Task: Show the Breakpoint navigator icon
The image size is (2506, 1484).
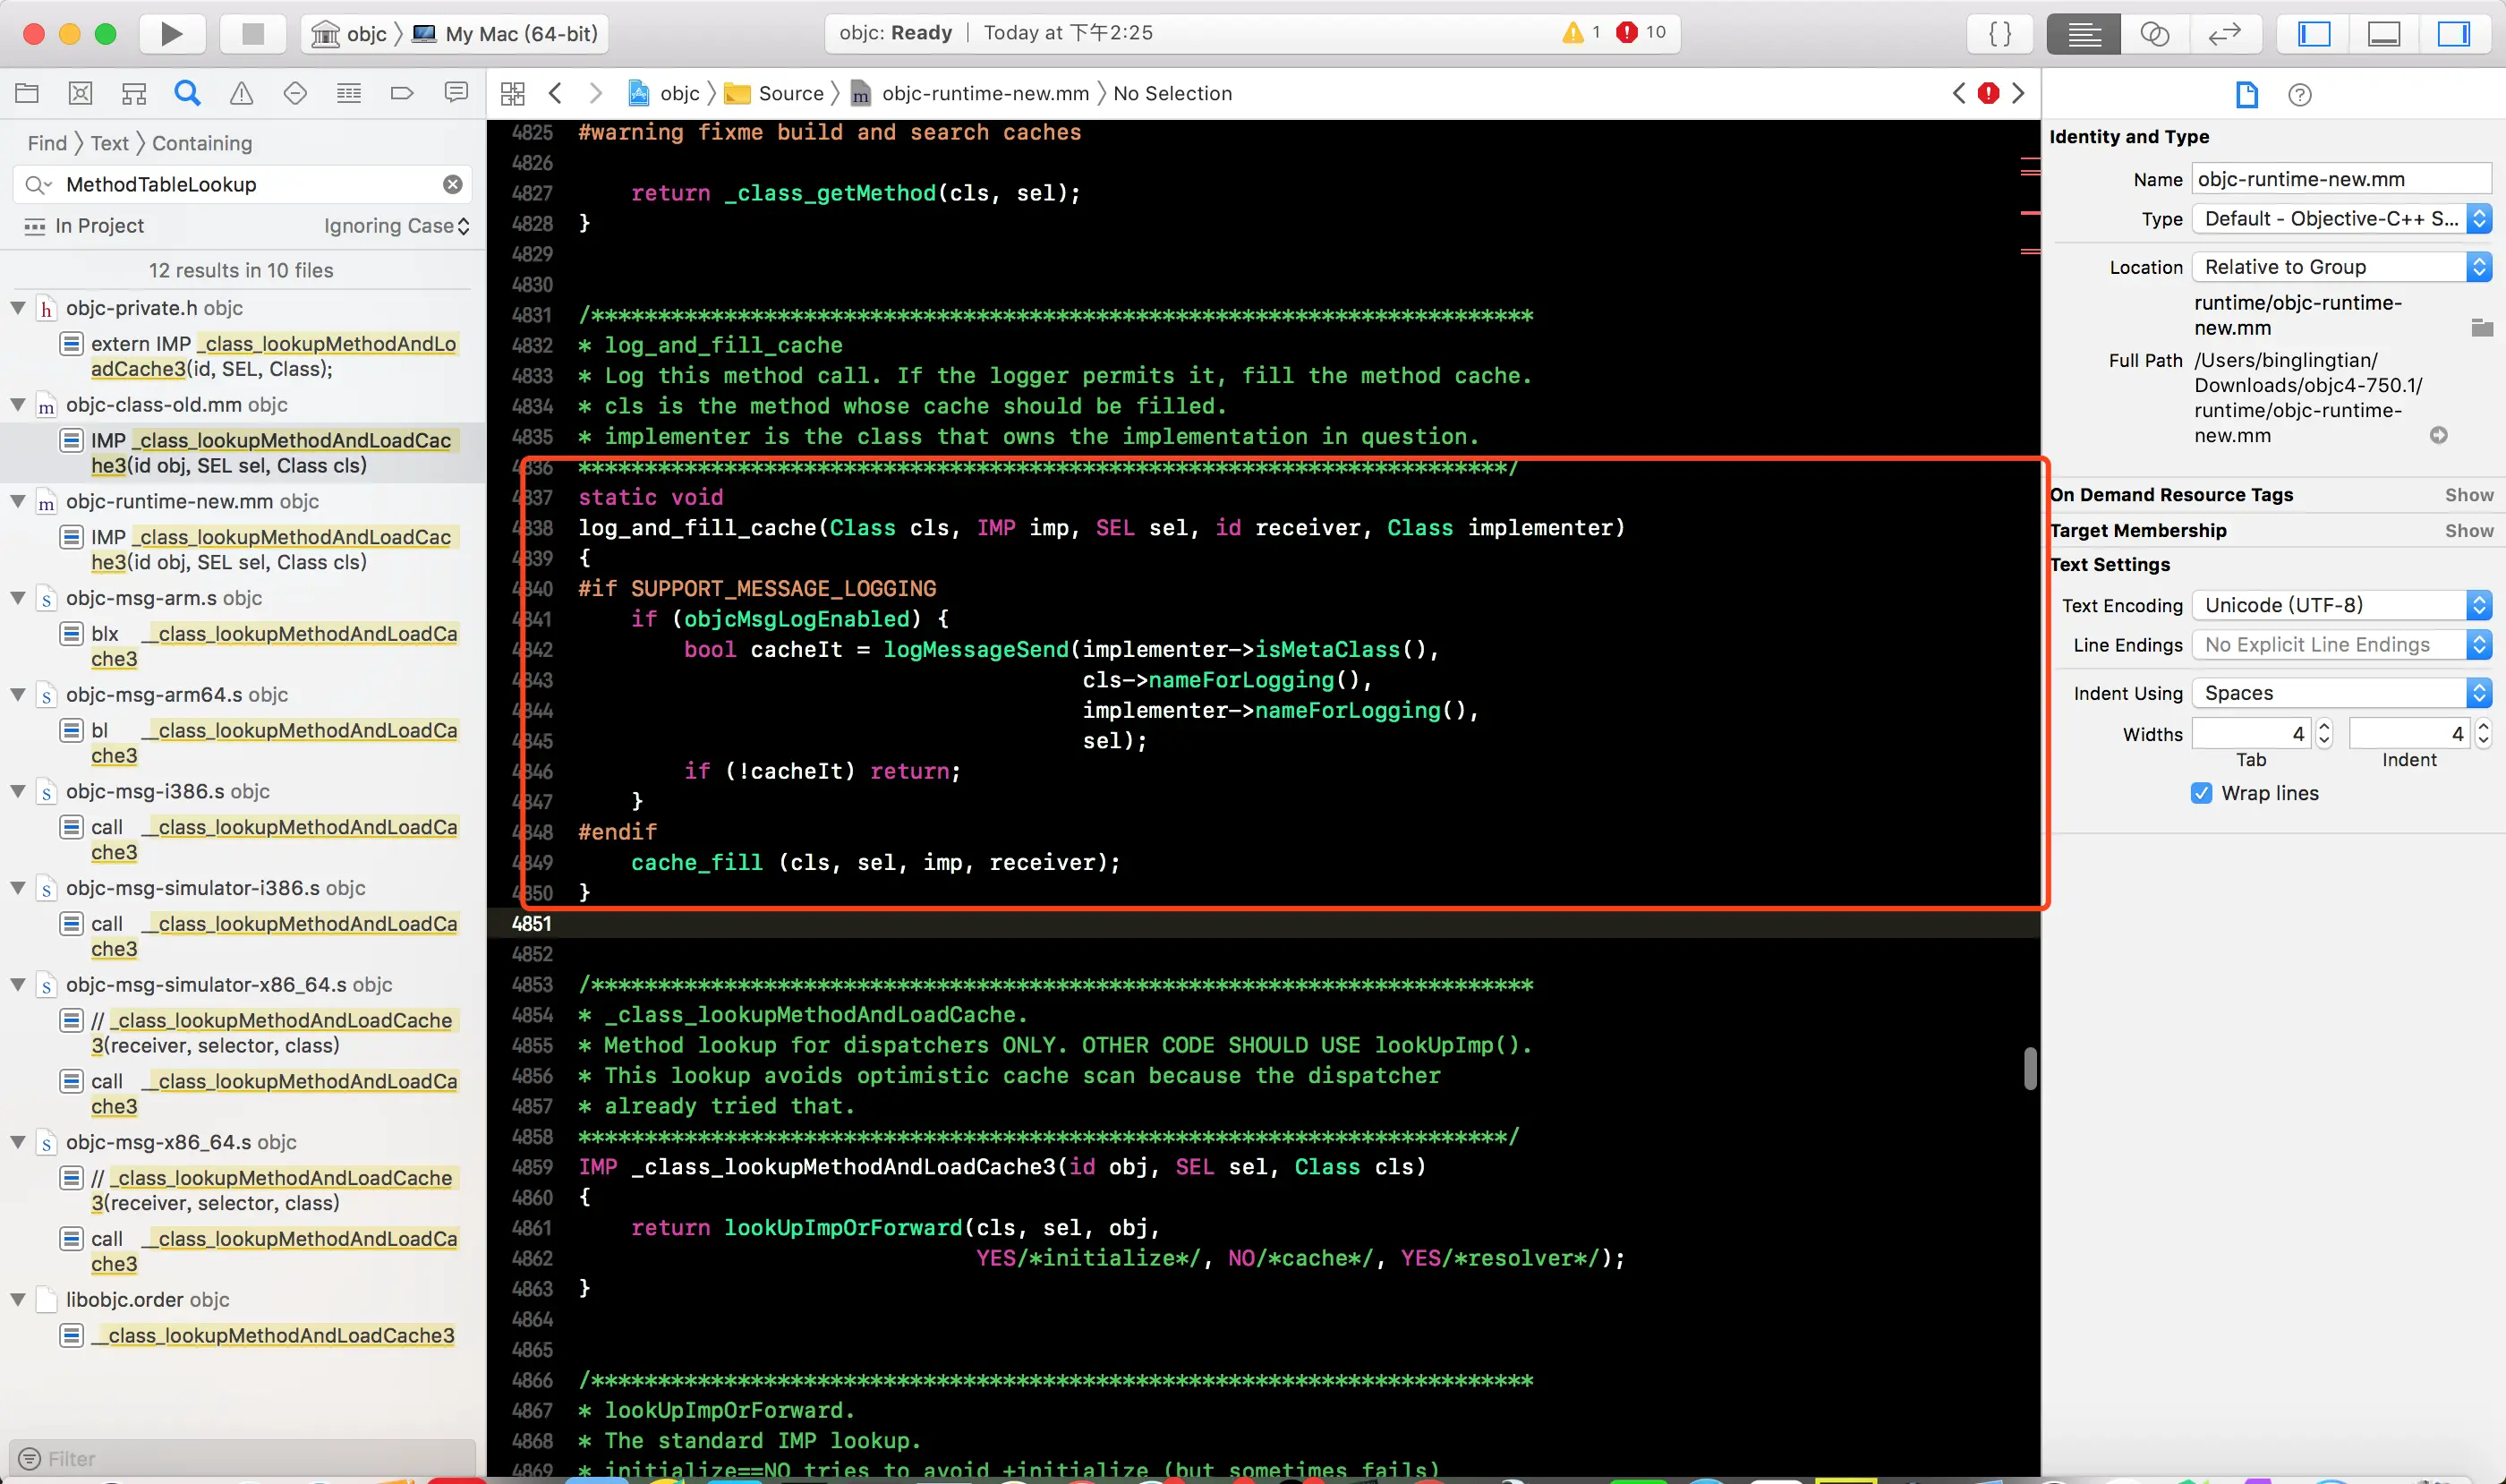Action: pyautogui.click(x=402, y=93)
